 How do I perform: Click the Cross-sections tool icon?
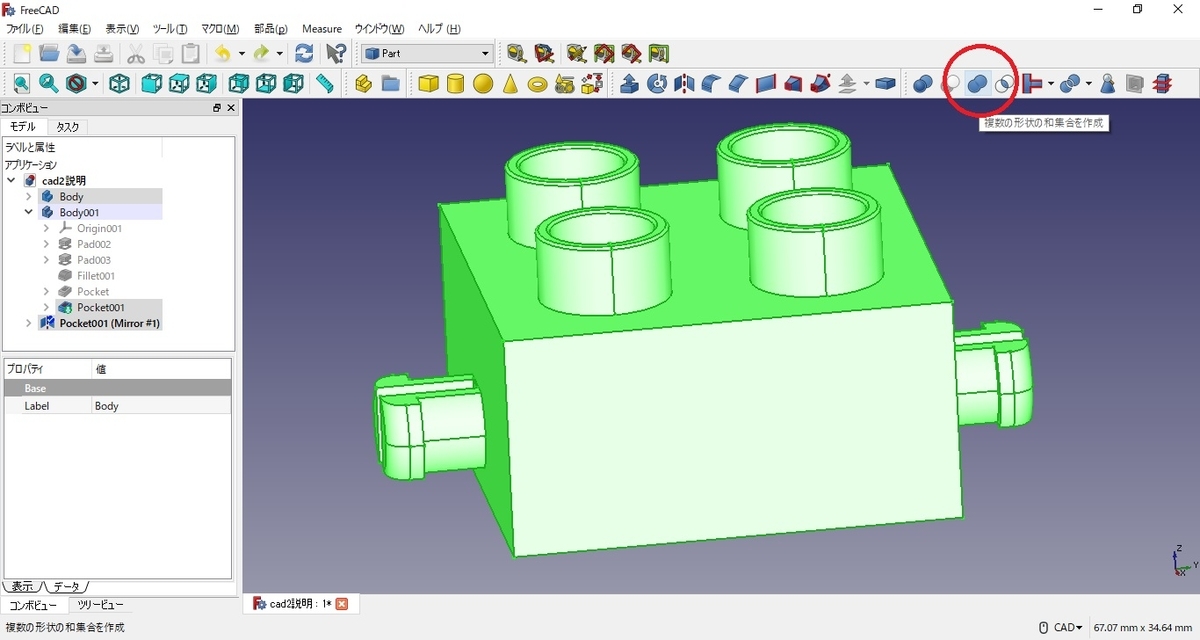click(x=1161, y=84)
